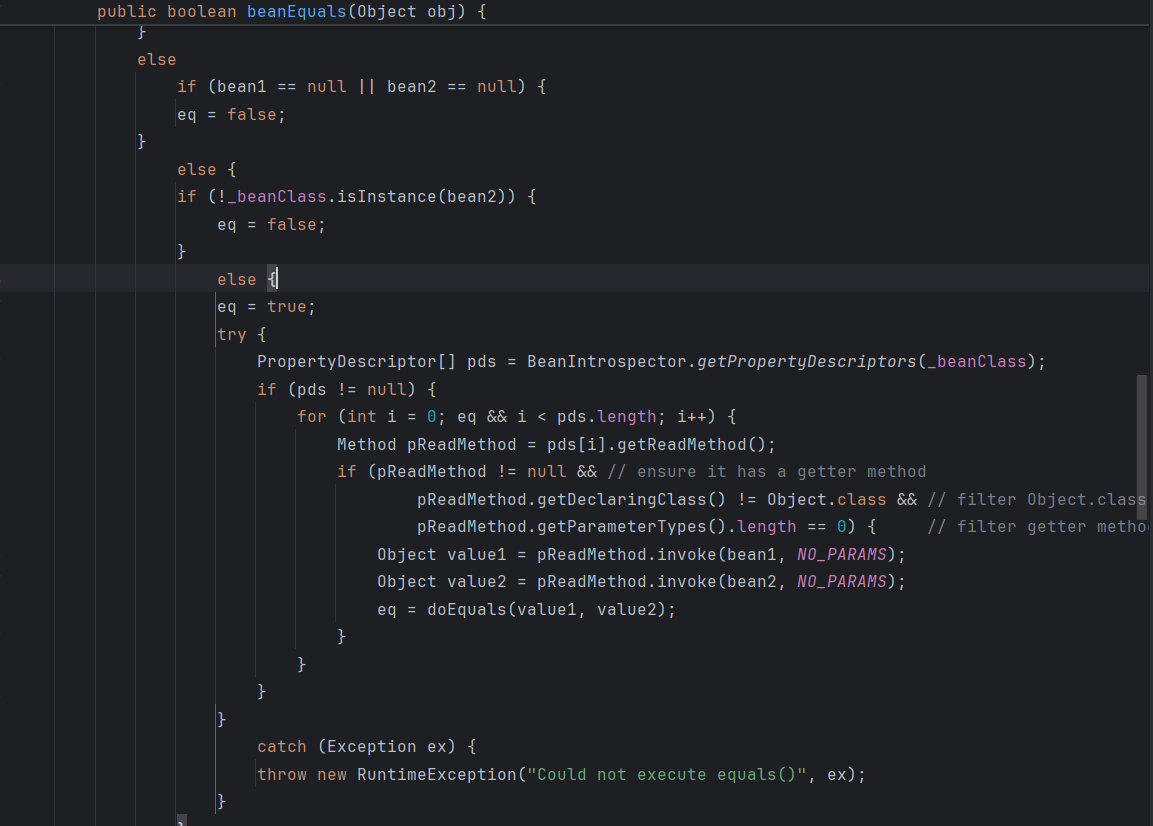Viewport: 1153px width, 826px height.
Task: Place cursor on the 'eq = true' statement
Action: pos(266,307)
